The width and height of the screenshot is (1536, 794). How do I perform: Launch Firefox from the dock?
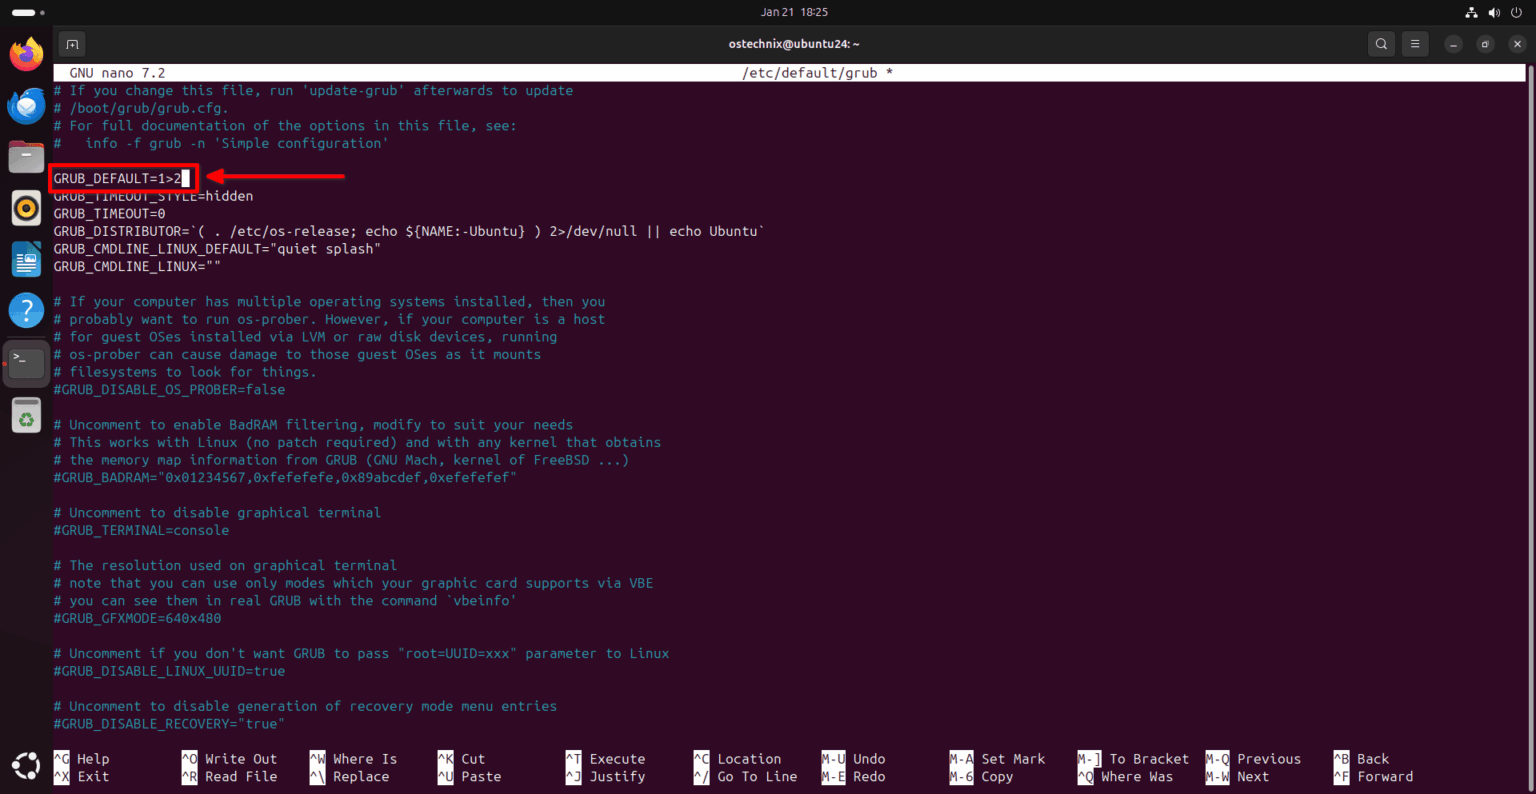click(x=26, y=54)
